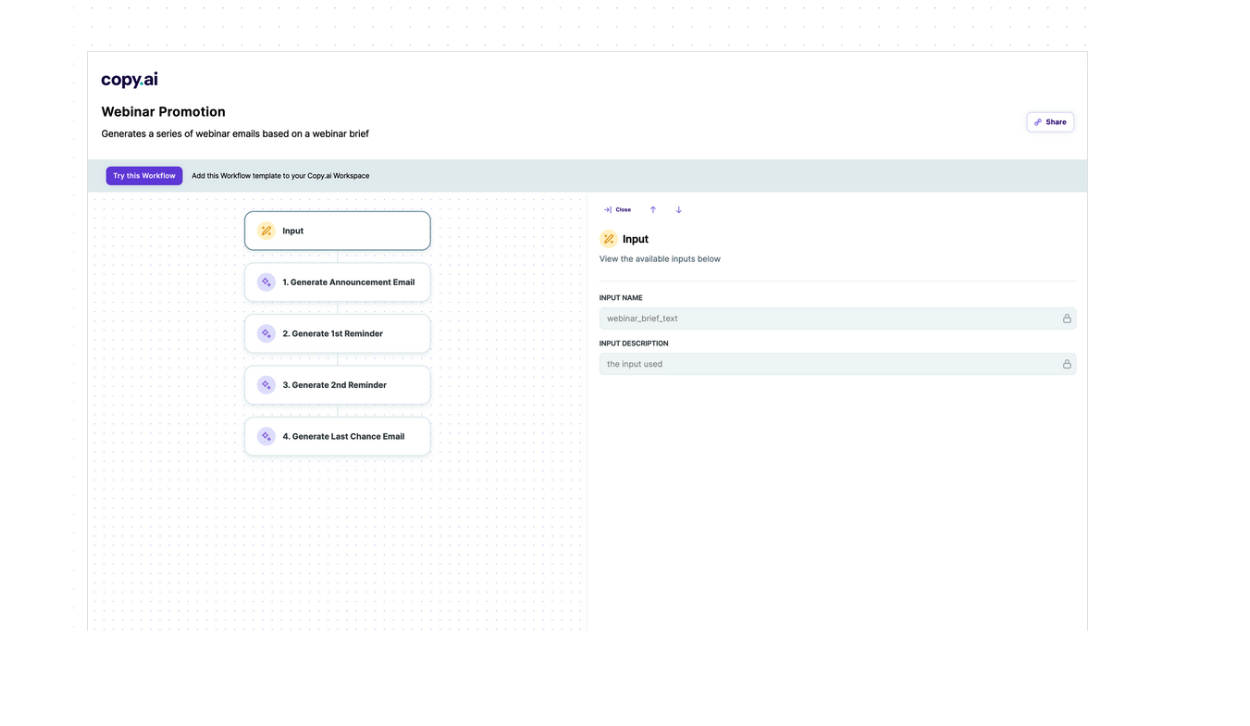Click the webinar_brief_text input name field
Image resolution: width=1250 pixels, height=726 pixels.
point(828,319)
